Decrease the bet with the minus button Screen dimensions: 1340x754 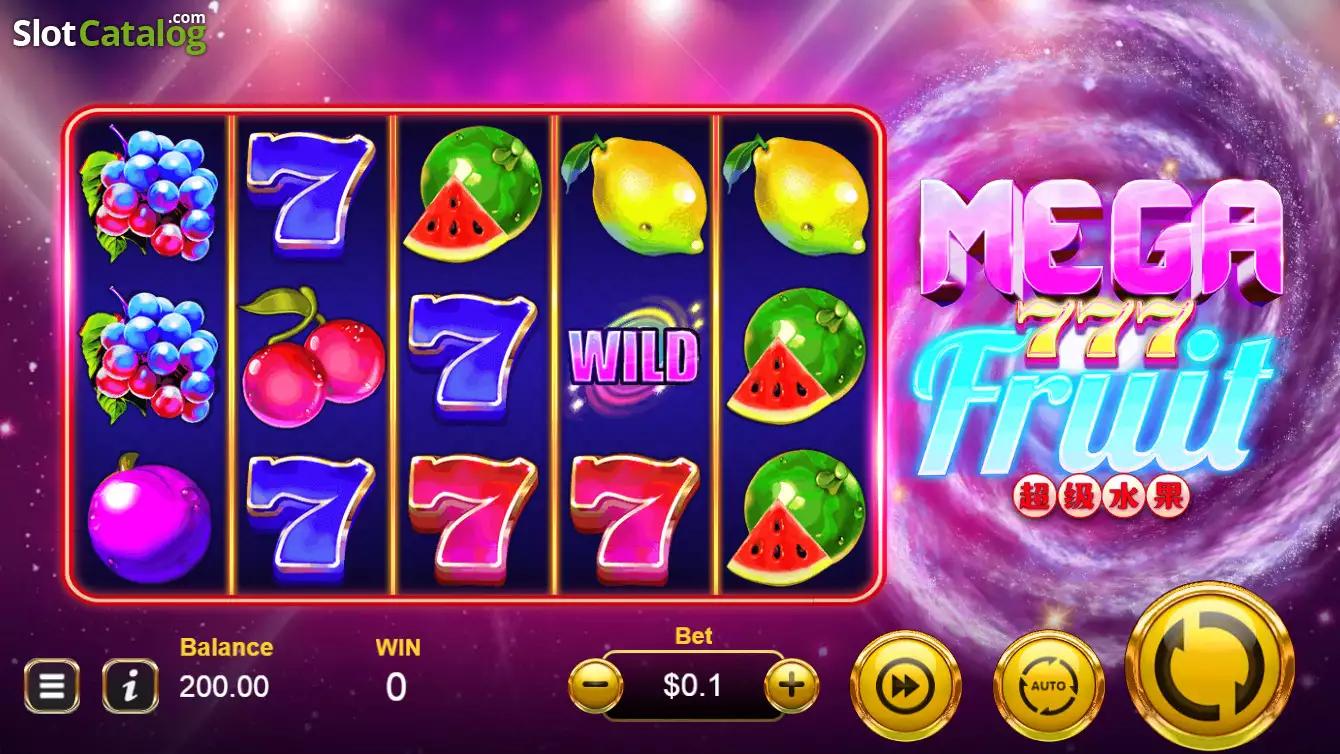pyautogui.click(x=595, y=686)
